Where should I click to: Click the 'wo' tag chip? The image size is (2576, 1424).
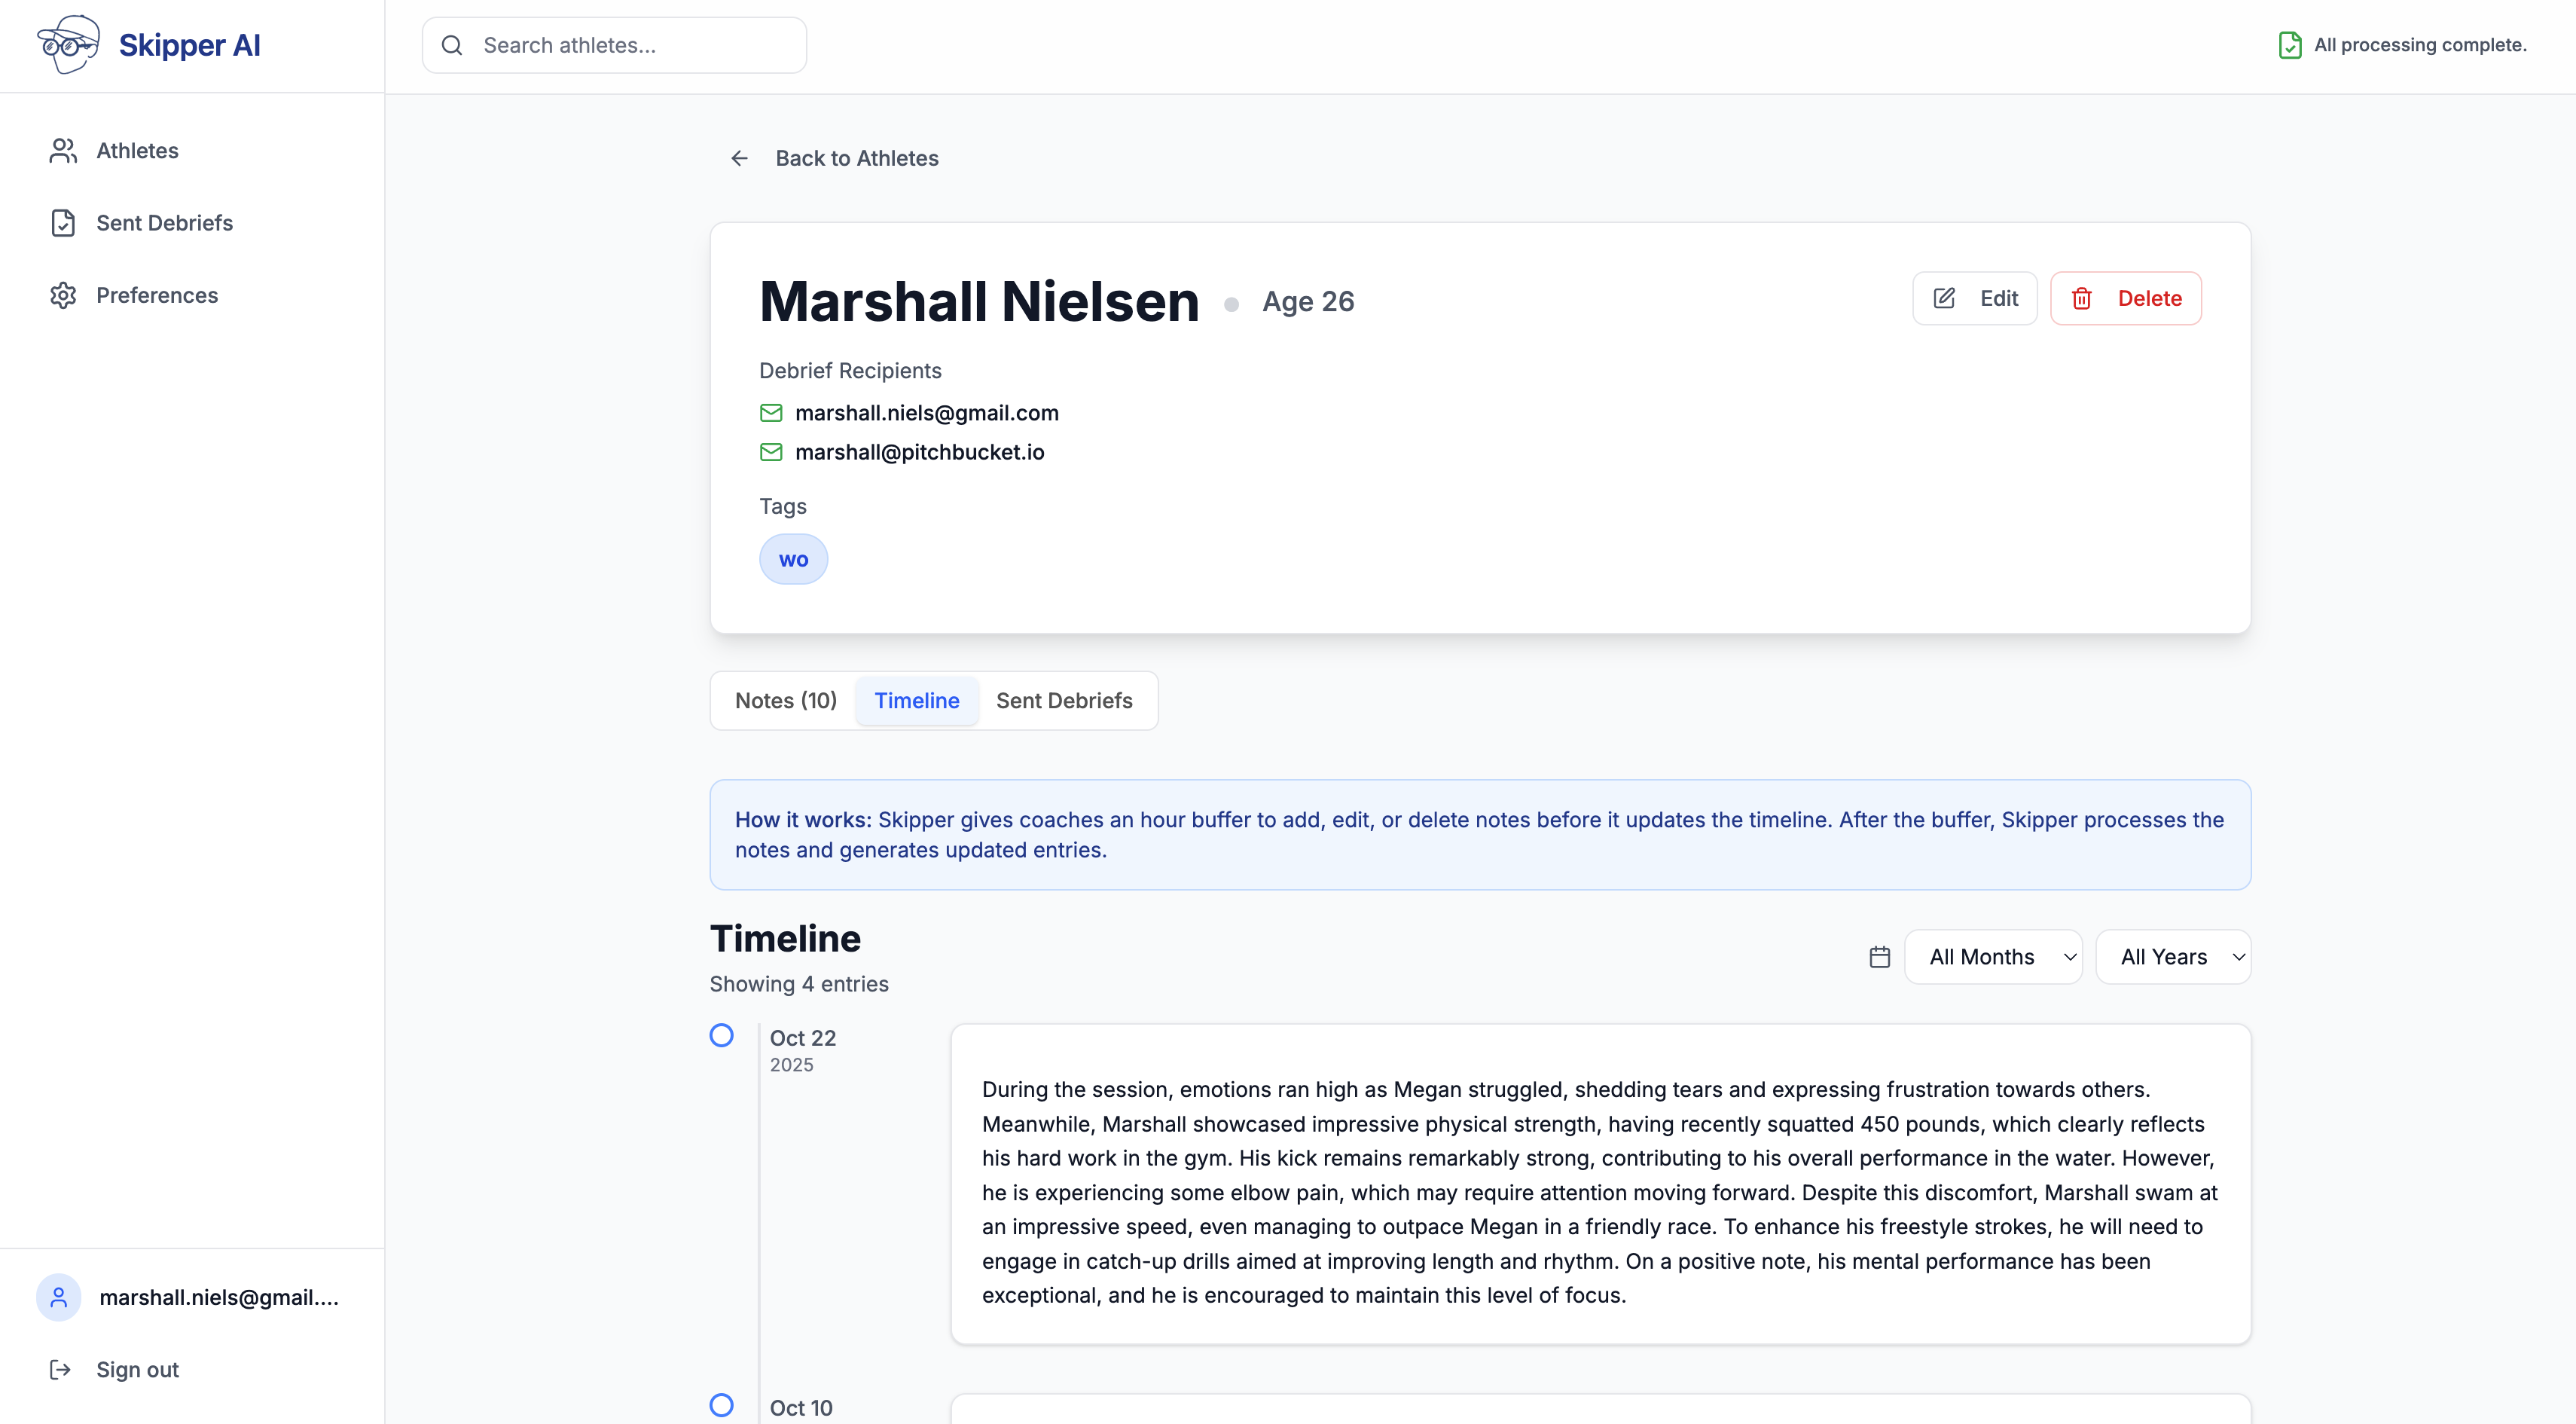click(793, 559)
